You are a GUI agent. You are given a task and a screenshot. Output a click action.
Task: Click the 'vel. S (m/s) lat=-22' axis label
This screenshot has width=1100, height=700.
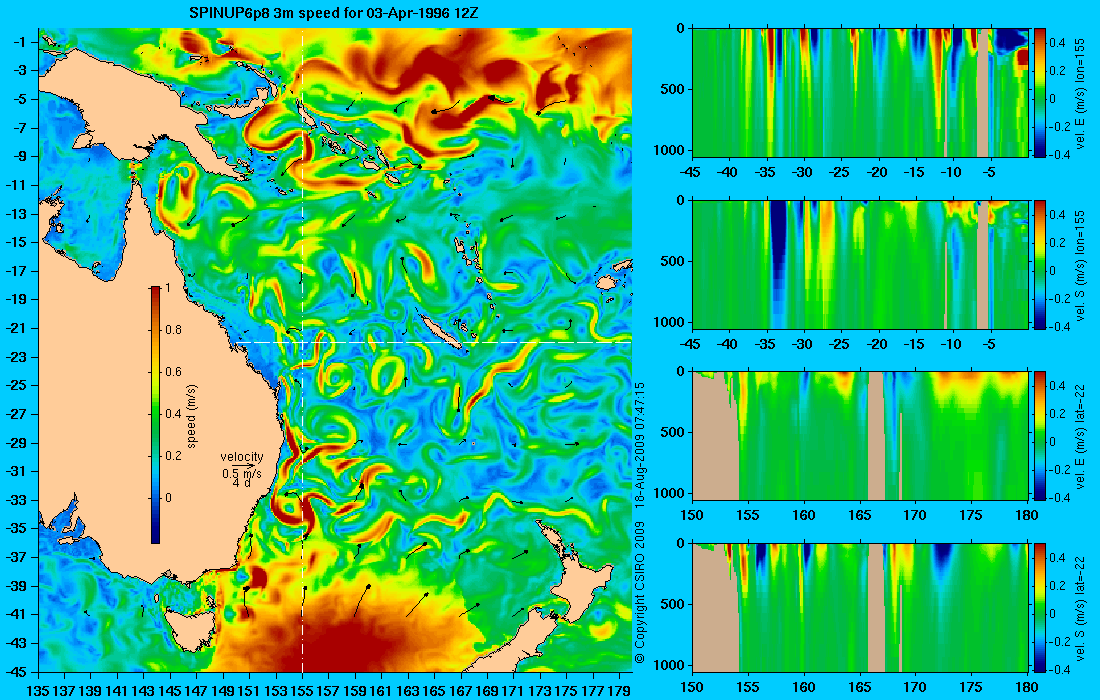[1080, 607]
